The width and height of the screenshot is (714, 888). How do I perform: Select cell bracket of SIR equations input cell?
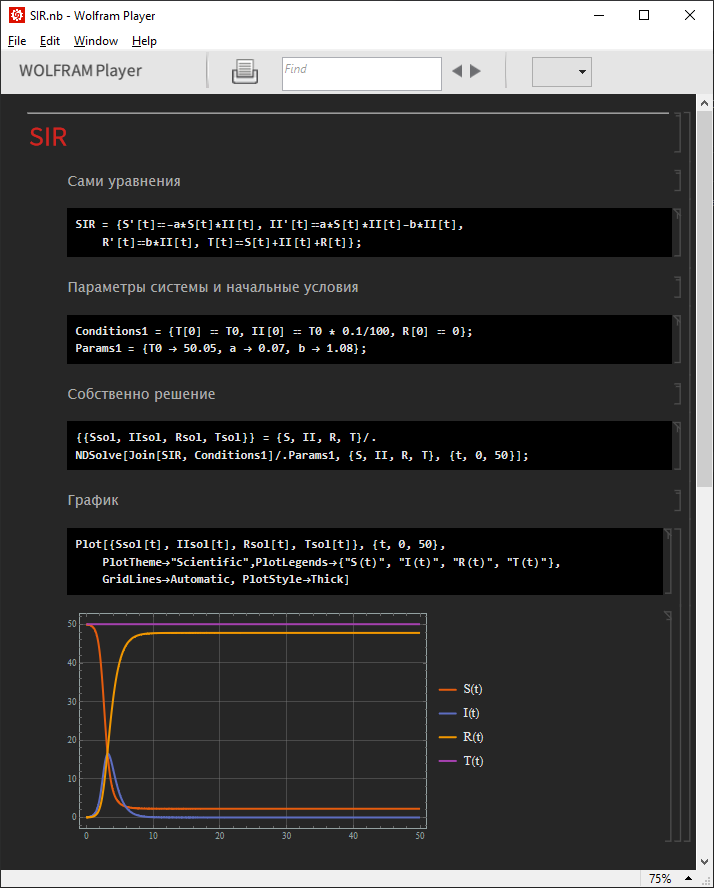click(677, 232)
